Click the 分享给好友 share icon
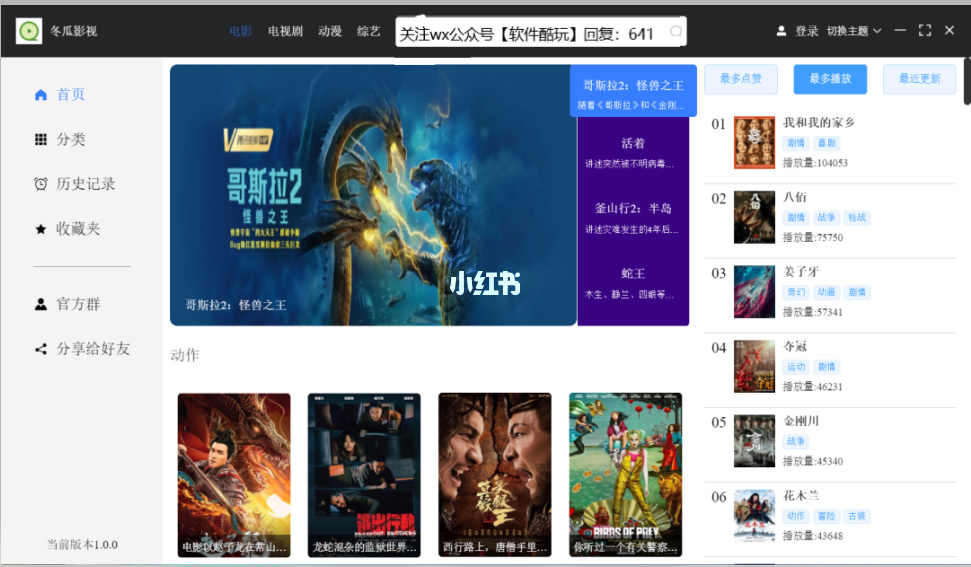The width and height of the screenshot is (971, 567). point(41,349)
